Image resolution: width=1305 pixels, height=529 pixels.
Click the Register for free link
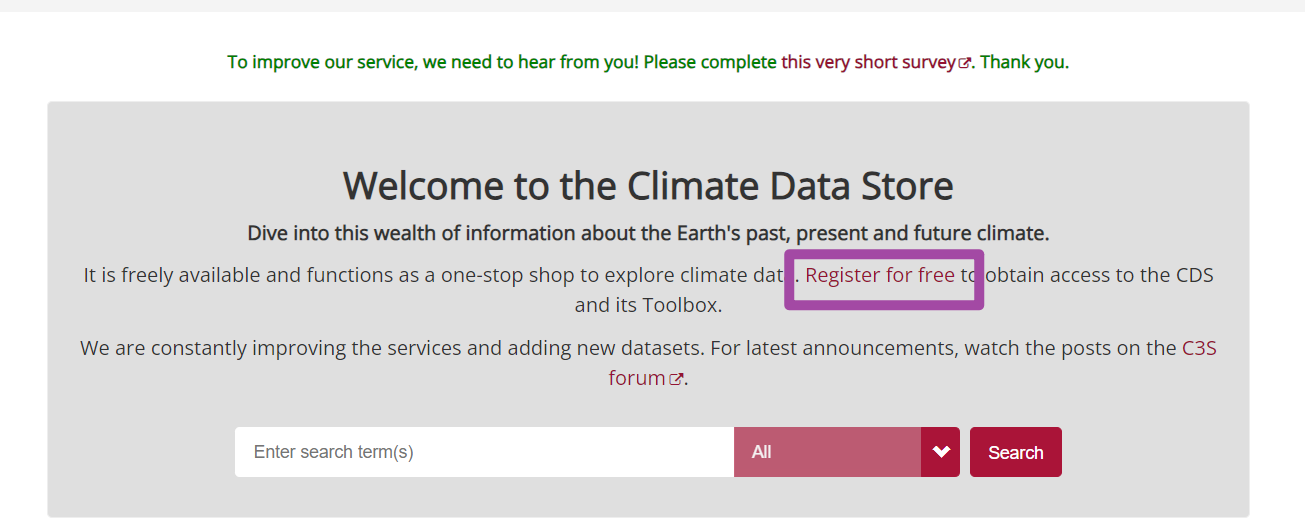[880, 275]
